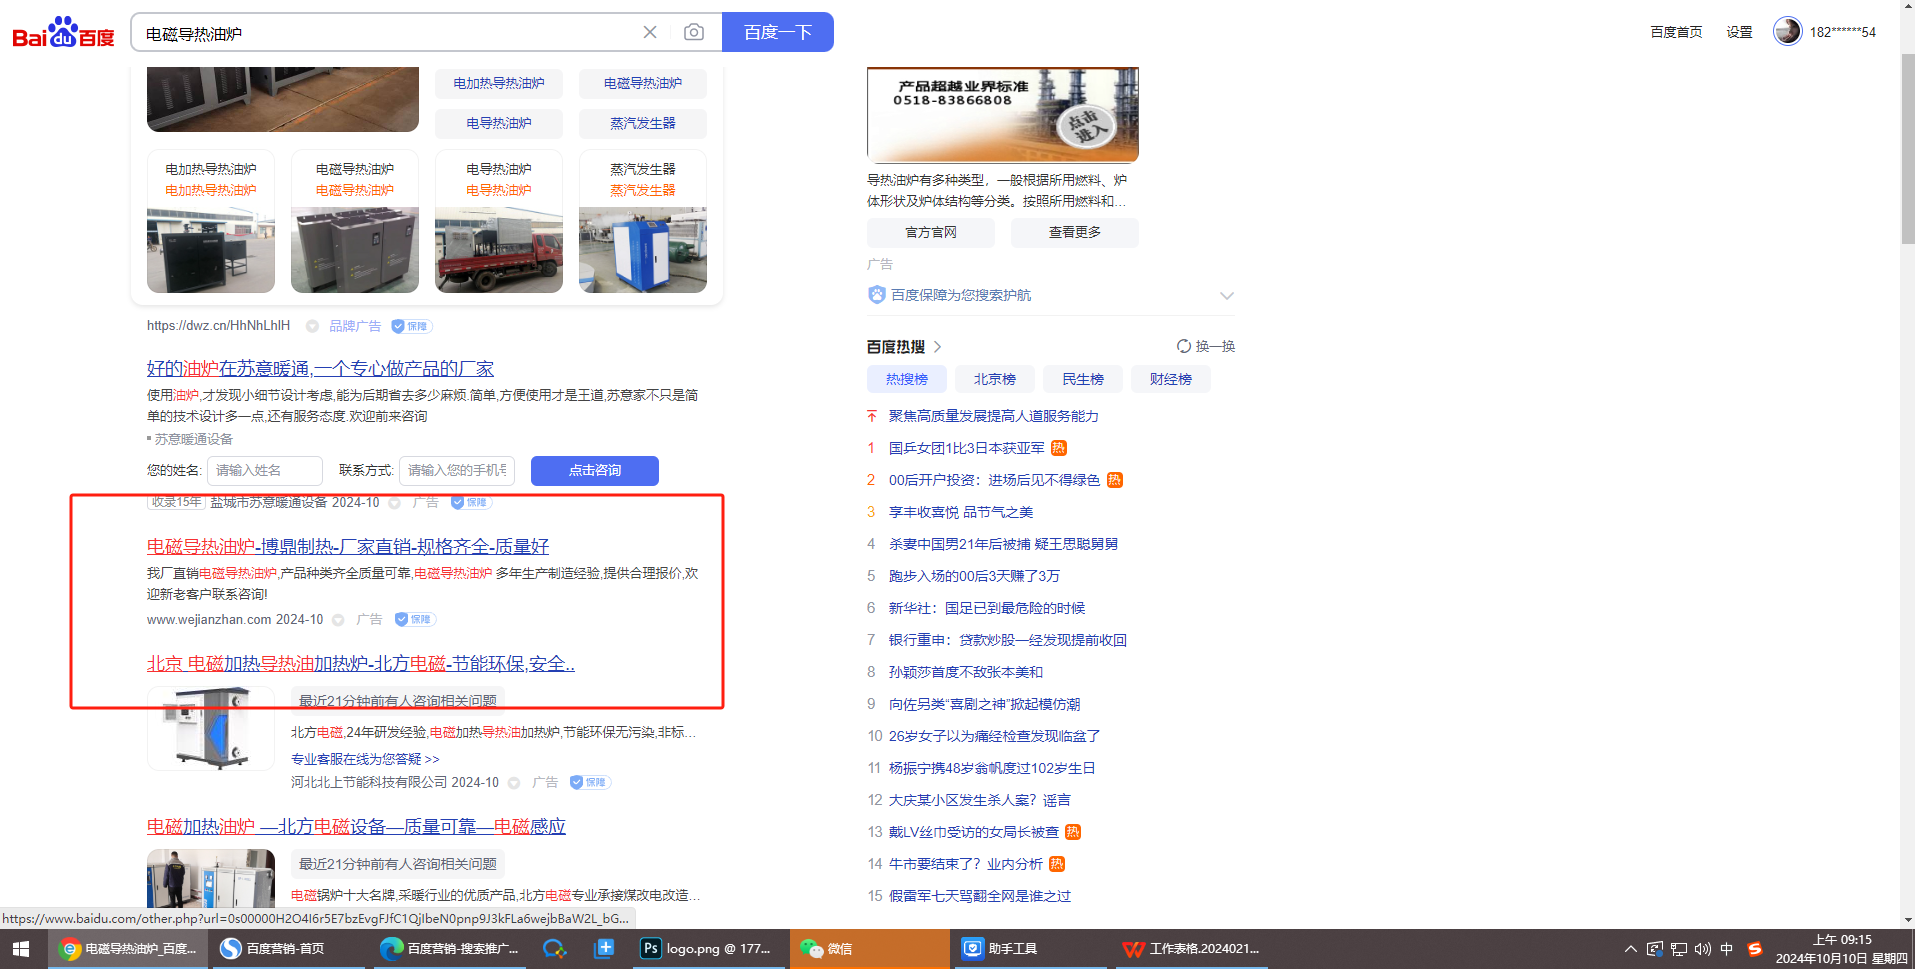This screenshot has height=969, width=1915.
Task: Select the 热搜榜 tab
Action: click(907, 379)
